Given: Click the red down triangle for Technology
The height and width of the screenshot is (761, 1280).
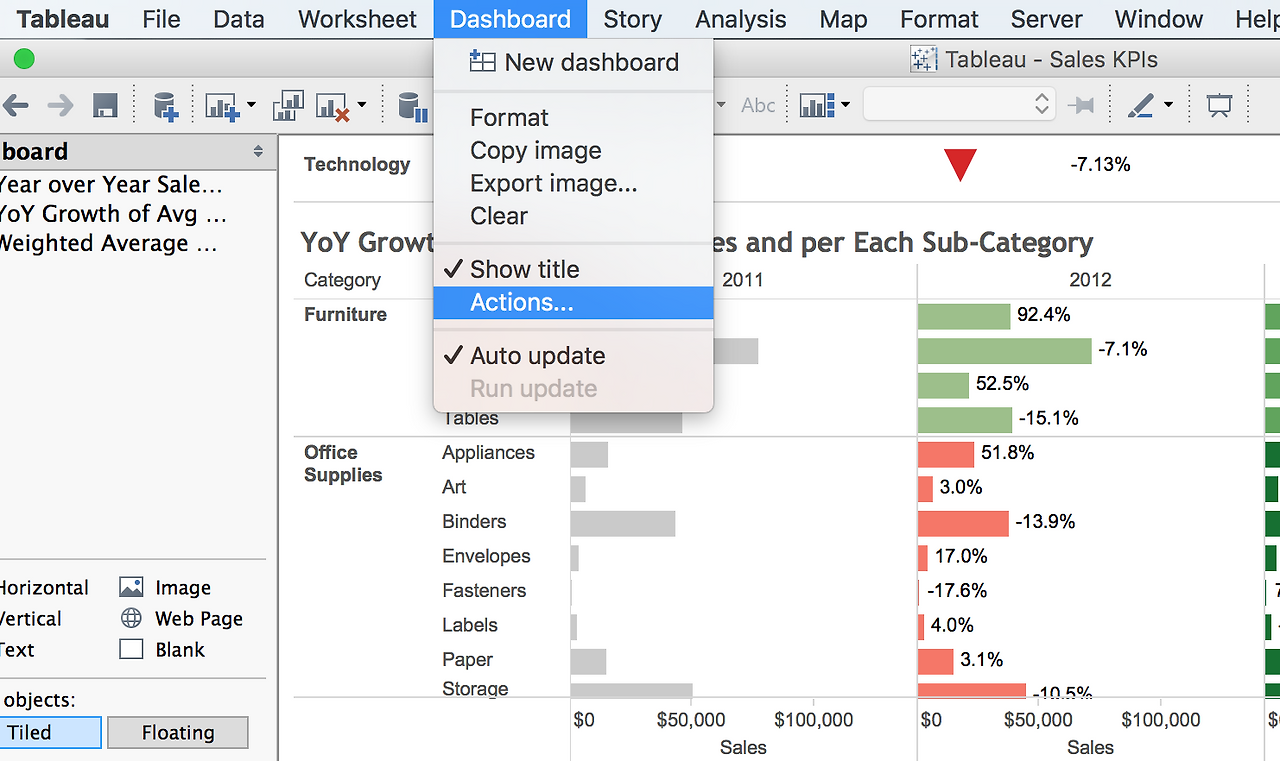Looking at the screenshot, I should coord(960,165).
